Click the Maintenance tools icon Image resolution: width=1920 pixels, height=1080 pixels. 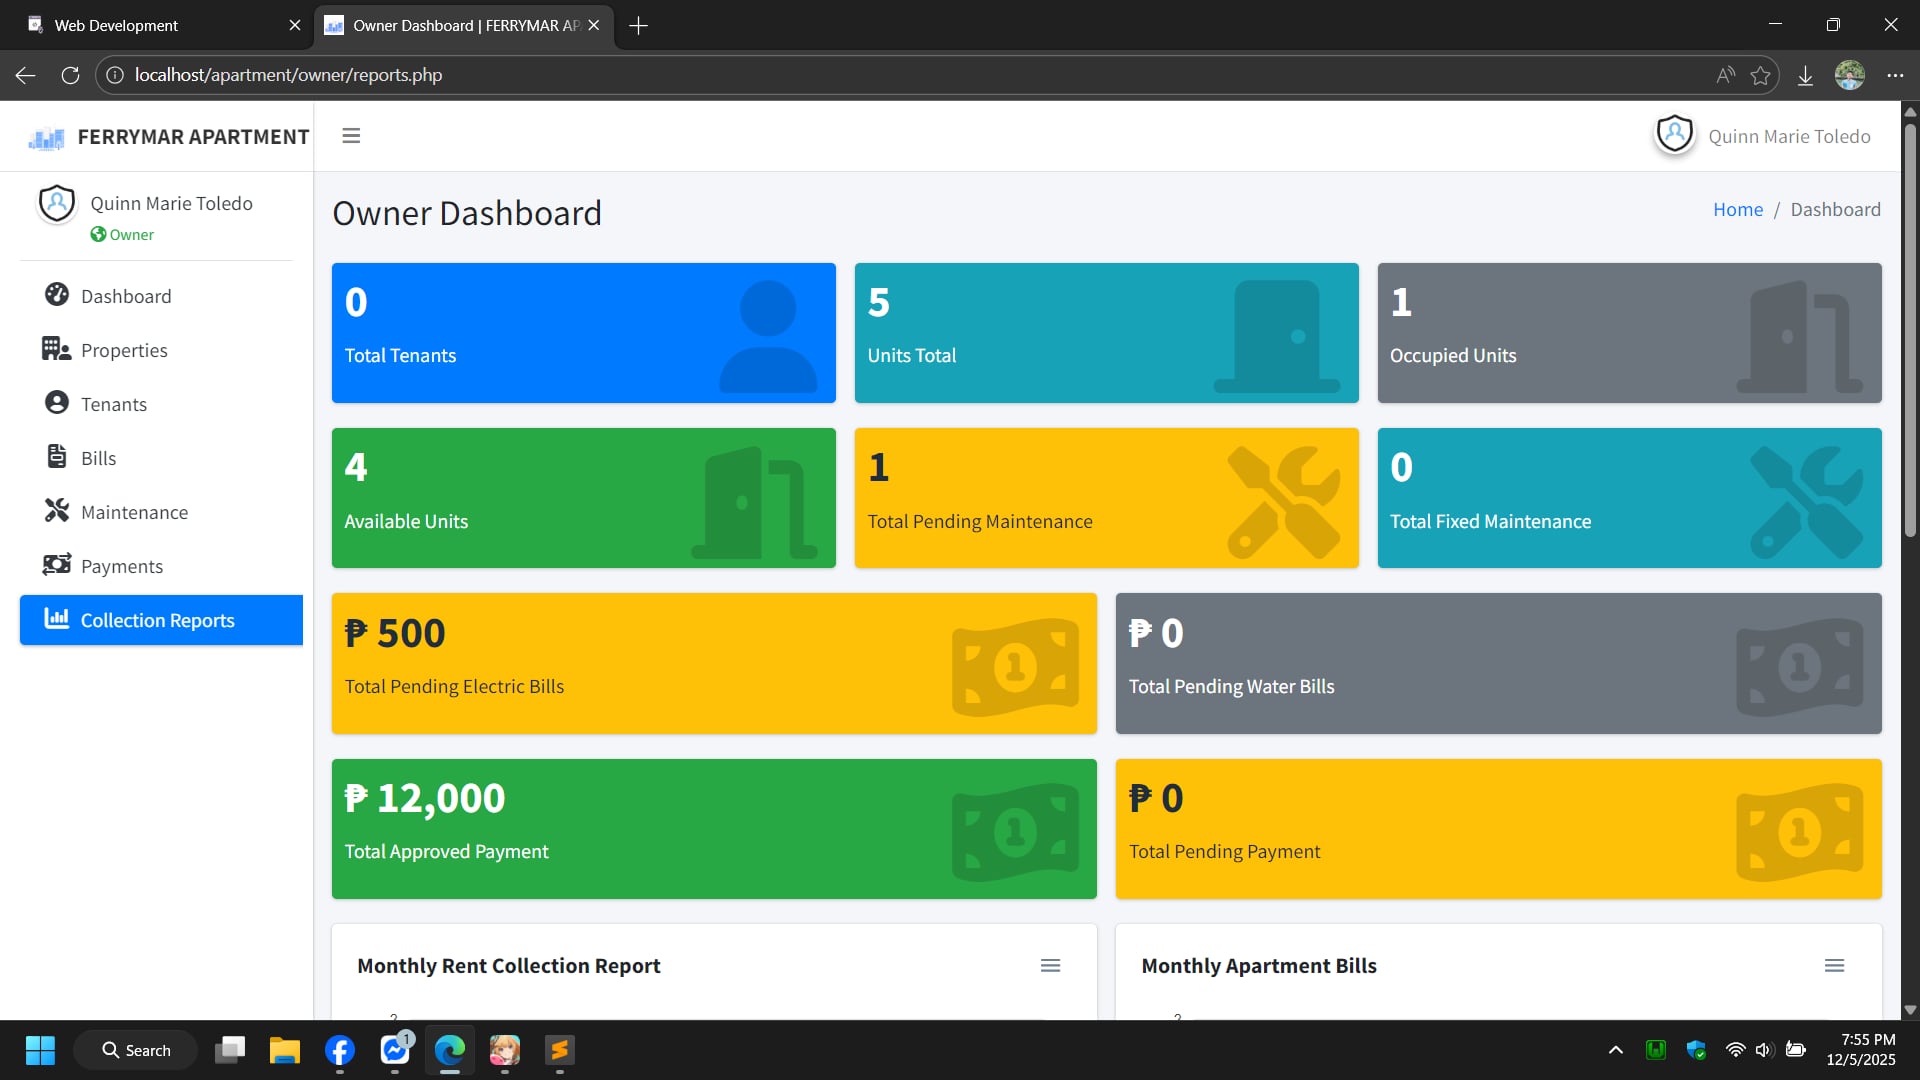(x=57, y=511)
